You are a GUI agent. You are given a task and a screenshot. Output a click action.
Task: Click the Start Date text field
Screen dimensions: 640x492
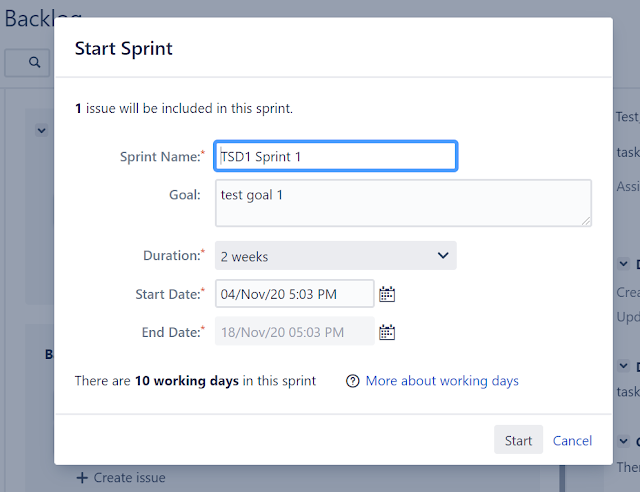(x=294, y=294)
